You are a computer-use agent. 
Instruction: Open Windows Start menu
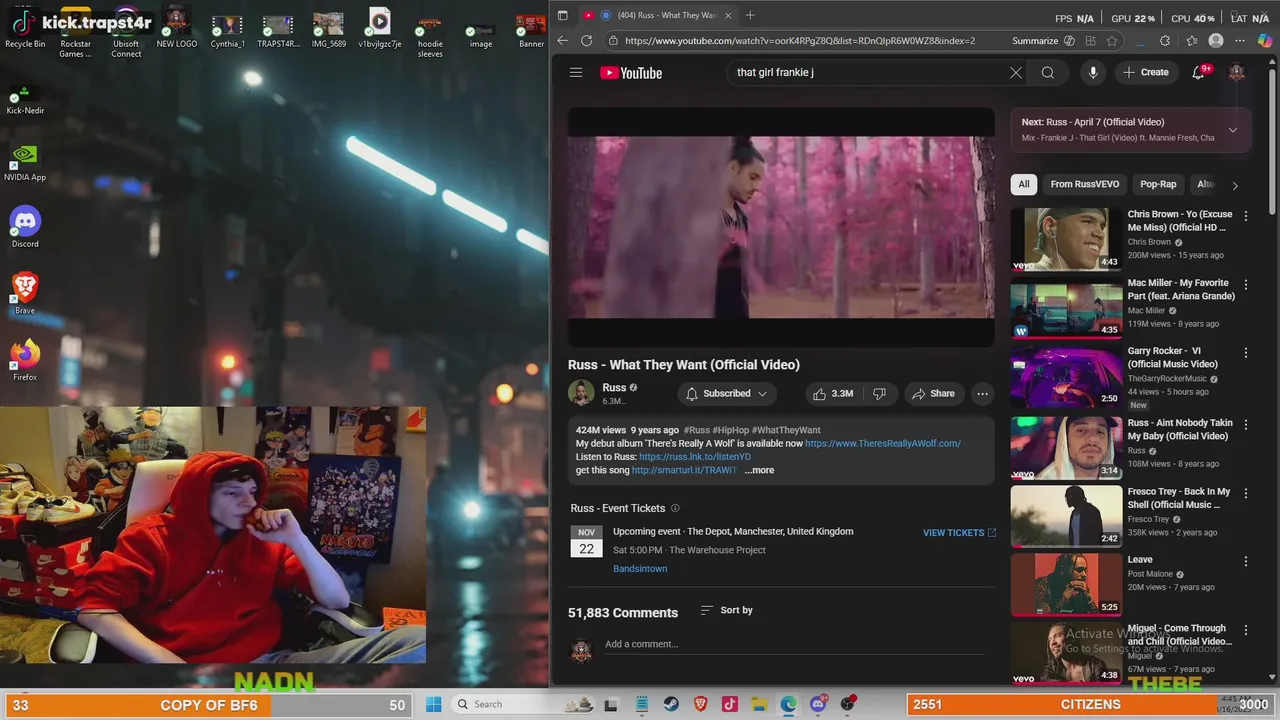click(x=433, y=704)
